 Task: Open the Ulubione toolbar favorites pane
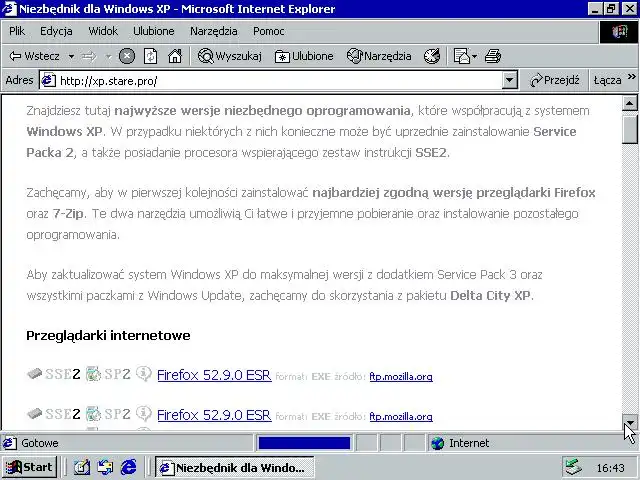[304, 56]
